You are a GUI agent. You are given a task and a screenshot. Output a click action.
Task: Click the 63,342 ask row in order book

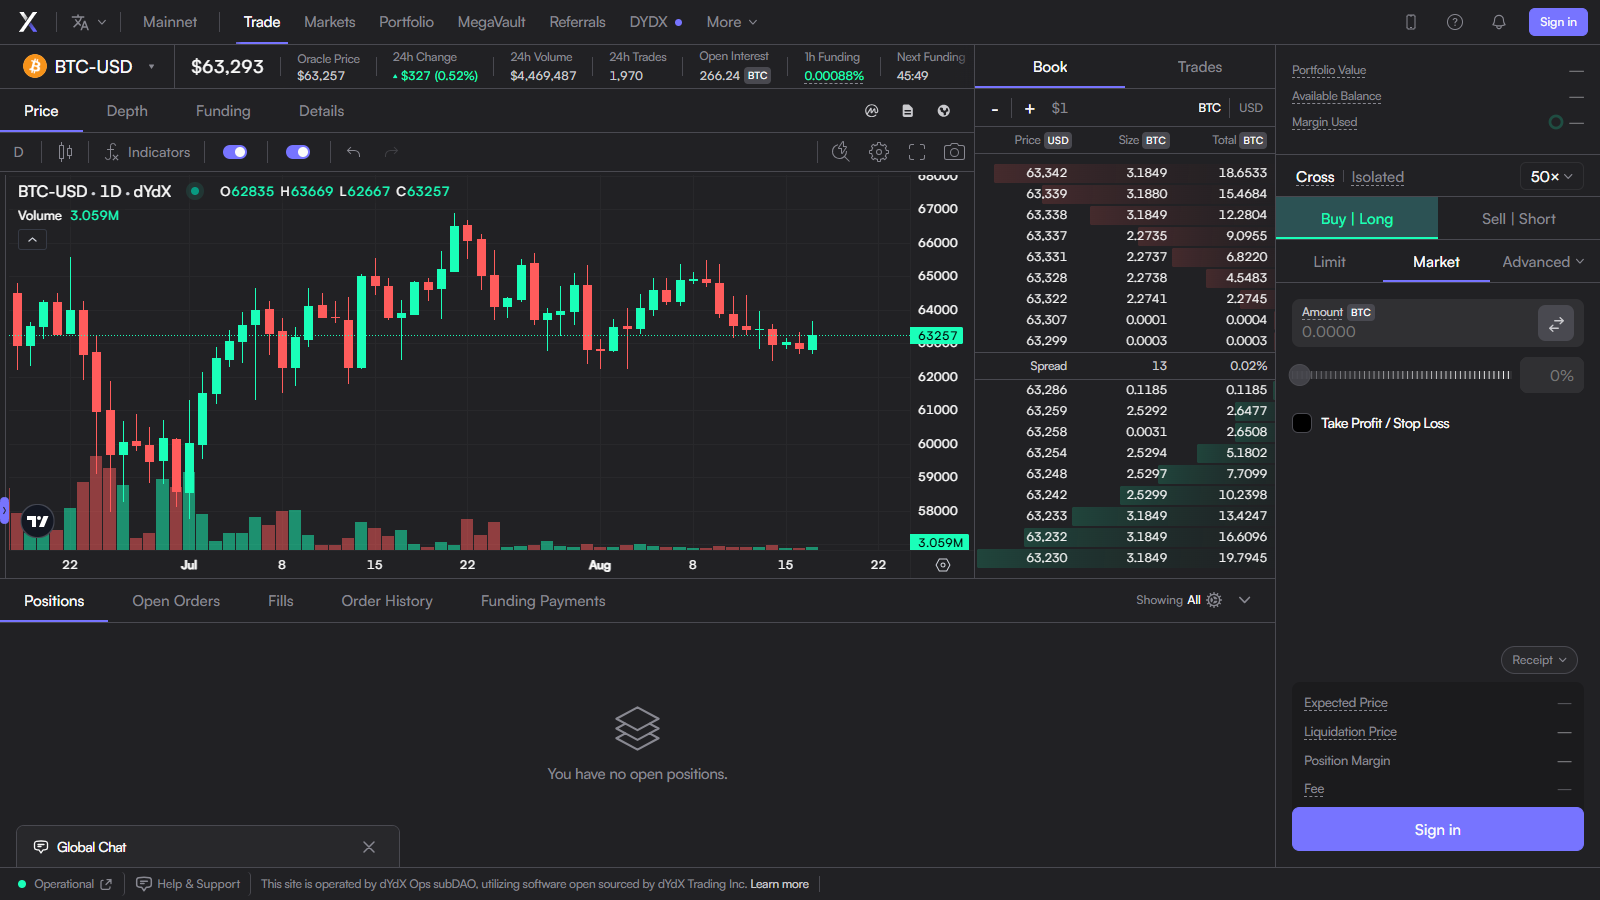[x=1125, y=173]
